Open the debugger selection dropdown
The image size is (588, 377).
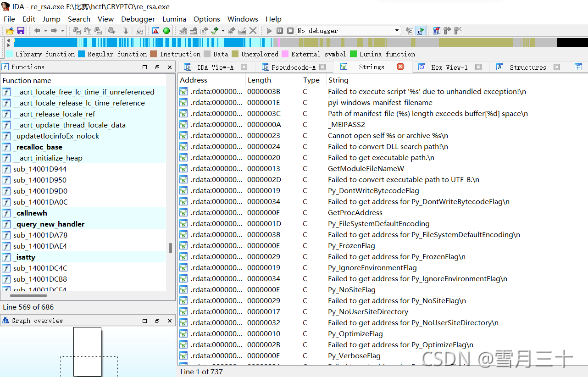pos(397,30)
